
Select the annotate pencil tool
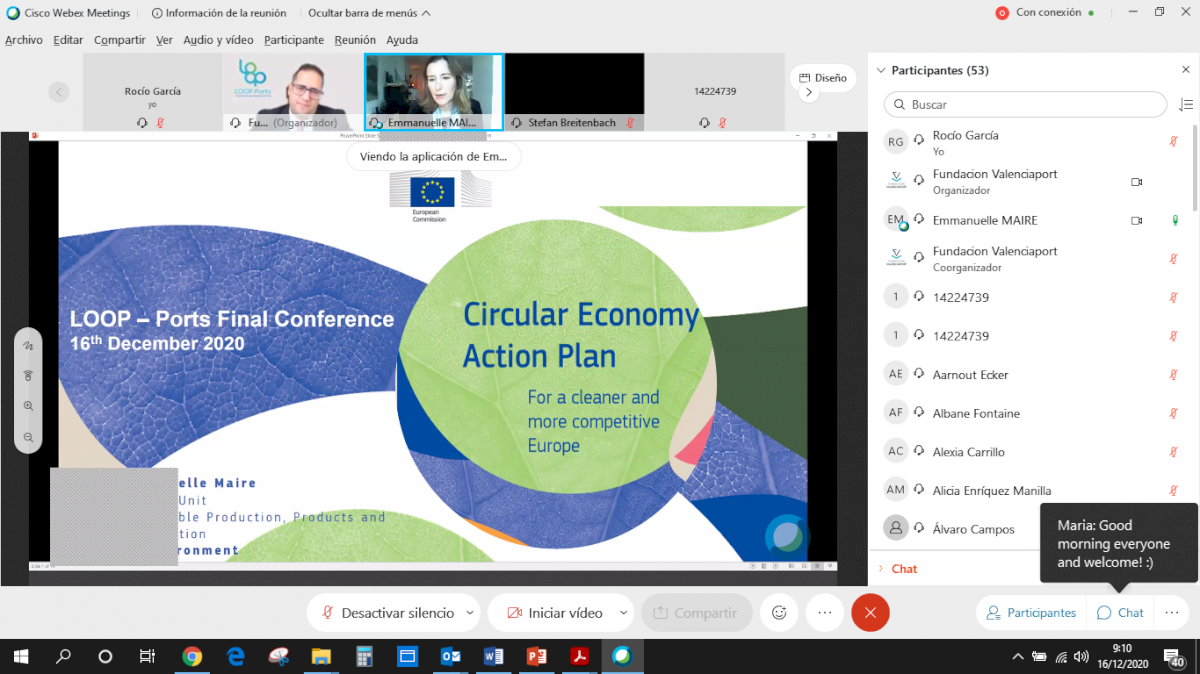pos(28,345)
